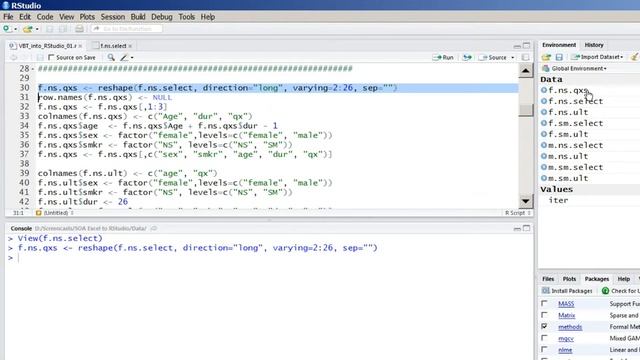The image size is (640, 360).
Task: Click the editor vertical scrollbar thumb
Action: 526,109
